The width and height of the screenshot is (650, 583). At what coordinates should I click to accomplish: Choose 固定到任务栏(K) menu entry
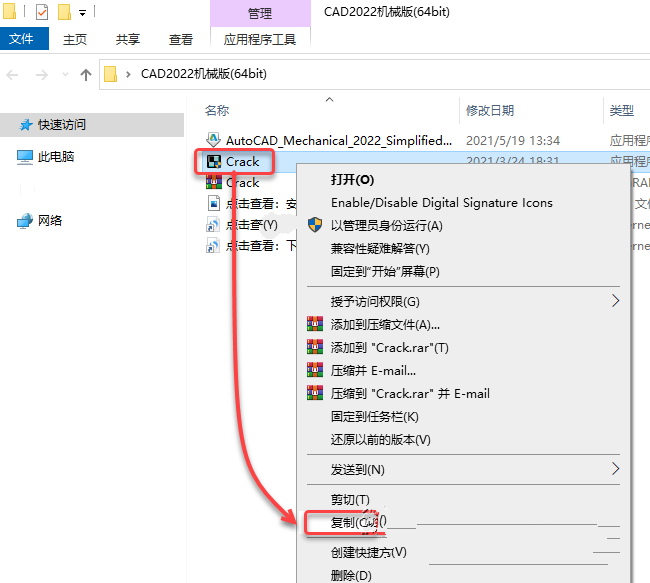pos(374,416)
